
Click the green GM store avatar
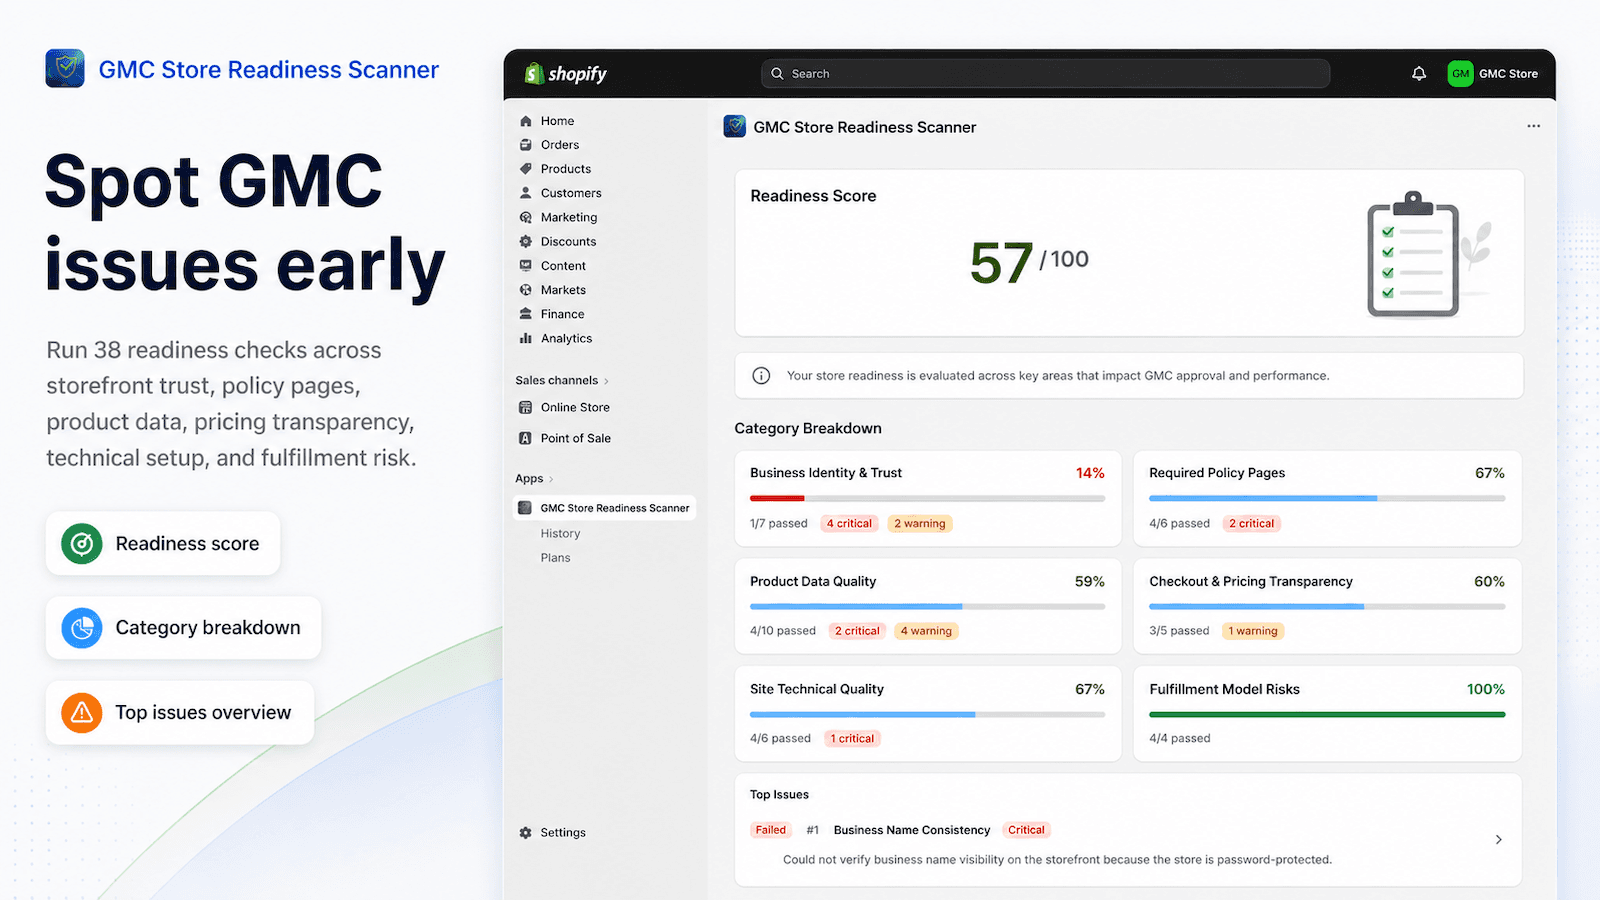[x=1460, y=73]
